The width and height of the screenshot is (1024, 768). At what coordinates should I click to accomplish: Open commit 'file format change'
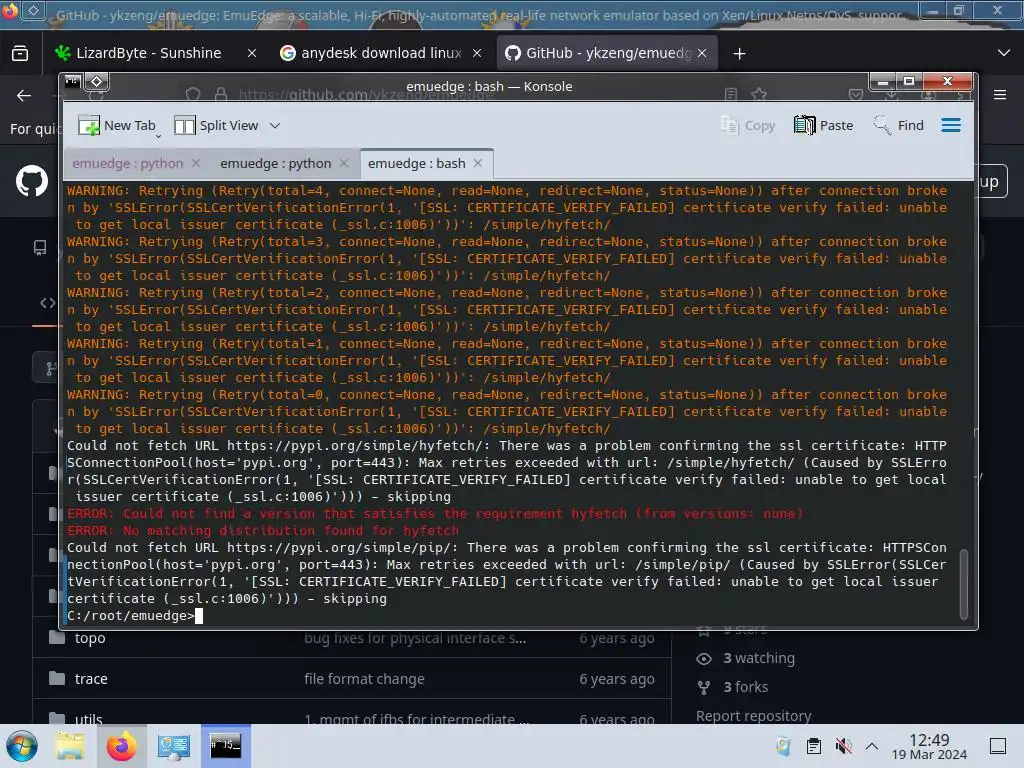click(x=364, y=679)
